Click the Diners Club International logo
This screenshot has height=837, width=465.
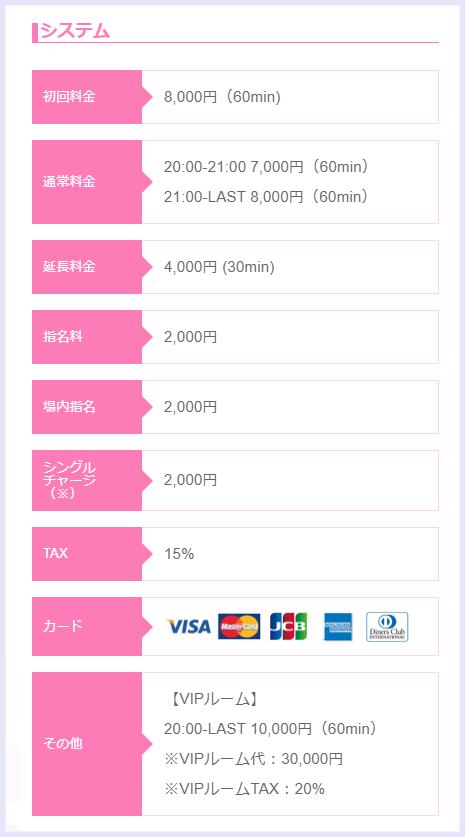click(x=387, y=627)
